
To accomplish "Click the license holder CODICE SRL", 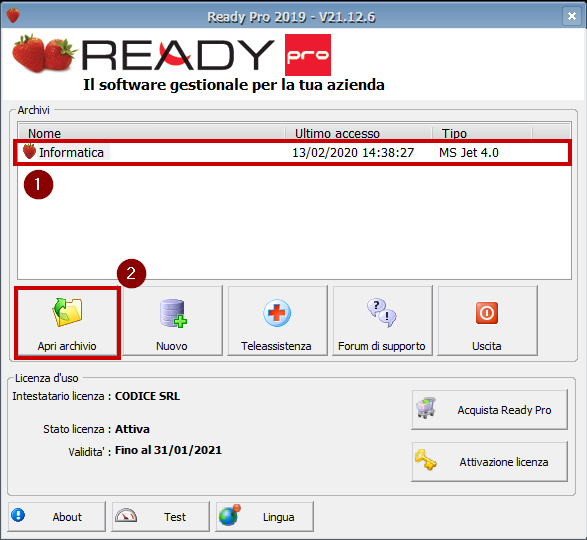I will [x=147, y=396].
